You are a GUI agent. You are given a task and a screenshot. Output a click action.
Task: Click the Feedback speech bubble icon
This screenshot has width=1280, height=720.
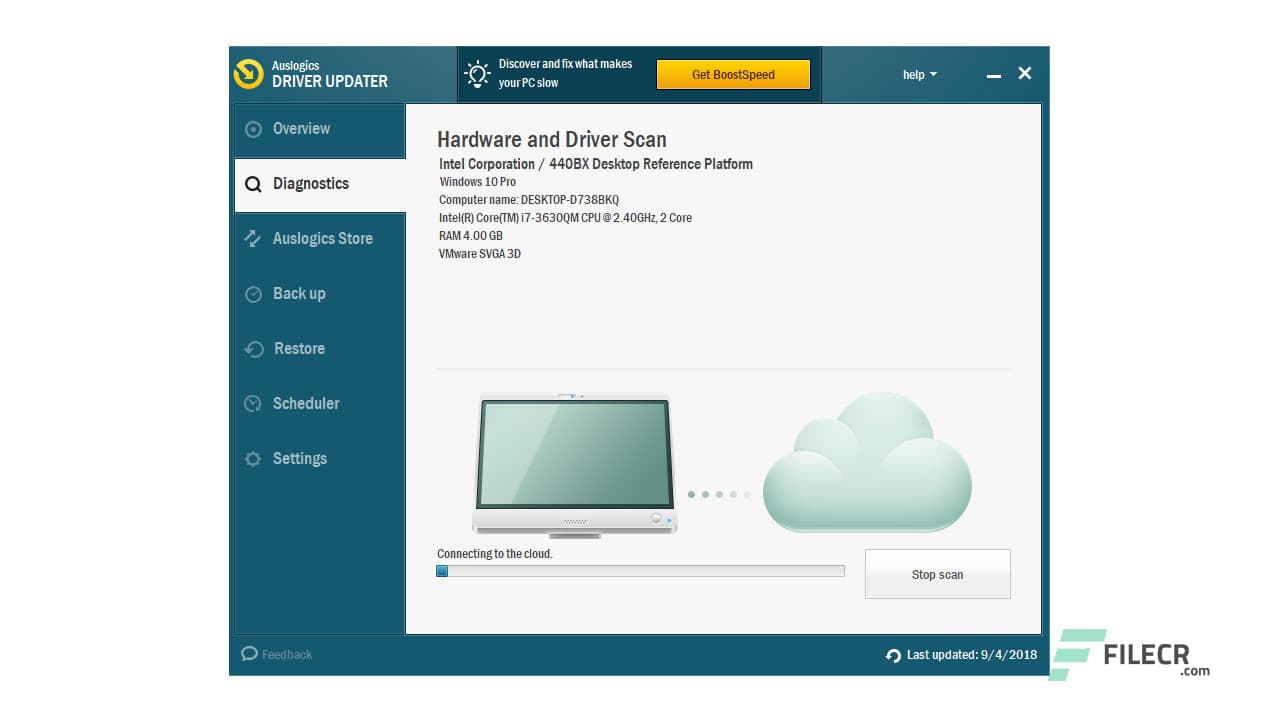(x=249, y=653)
